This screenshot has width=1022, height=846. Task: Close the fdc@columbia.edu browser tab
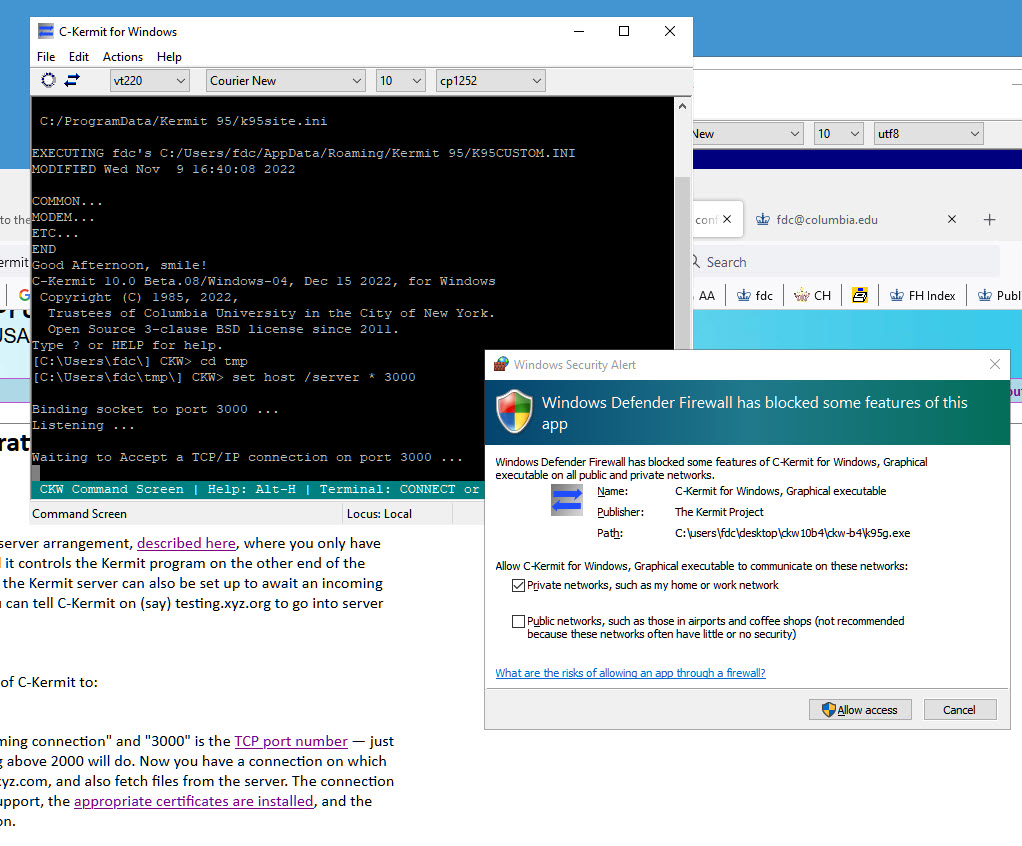pyautogui.click(x=952, y=219)
